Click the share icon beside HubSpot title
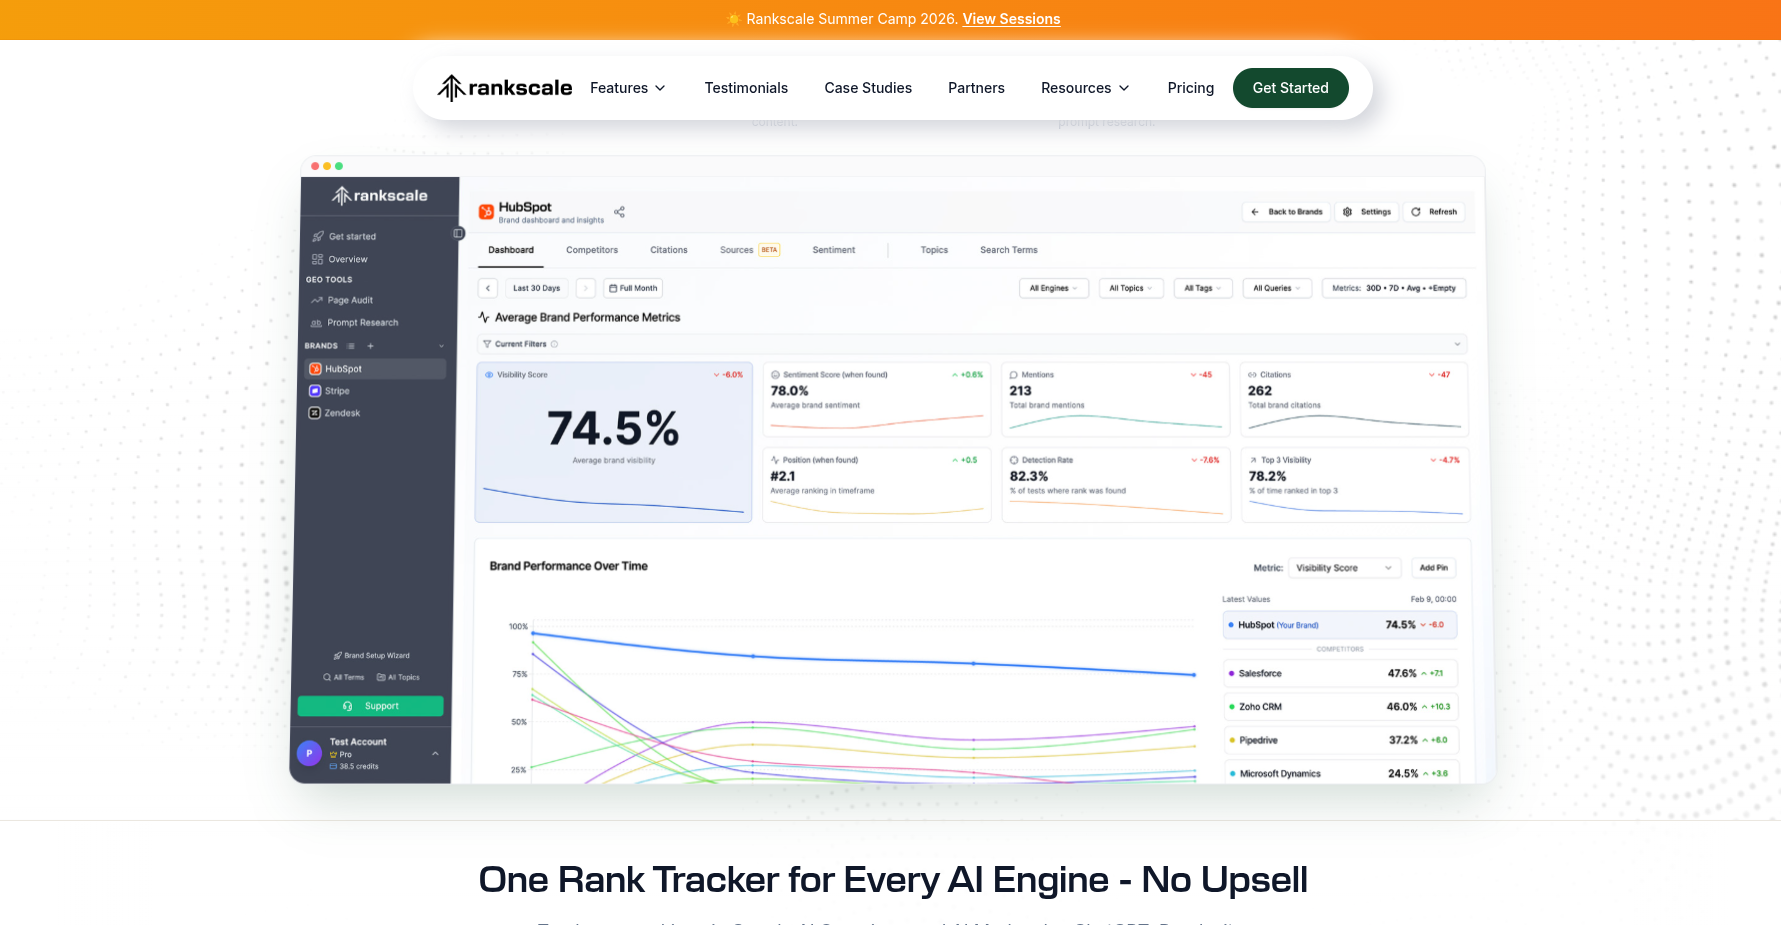The image size is (1781, 925). [619, 212]
